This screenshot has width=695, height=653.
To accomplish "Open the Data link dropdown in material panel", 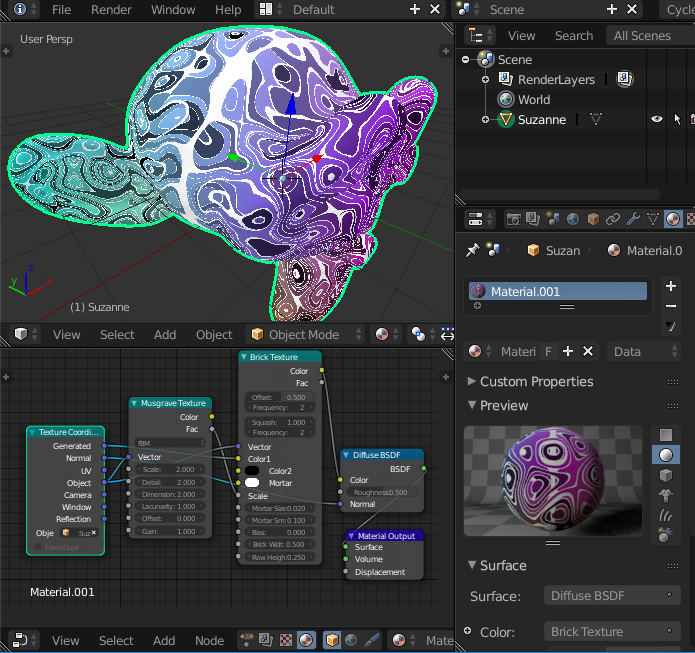I will (644, 352).
